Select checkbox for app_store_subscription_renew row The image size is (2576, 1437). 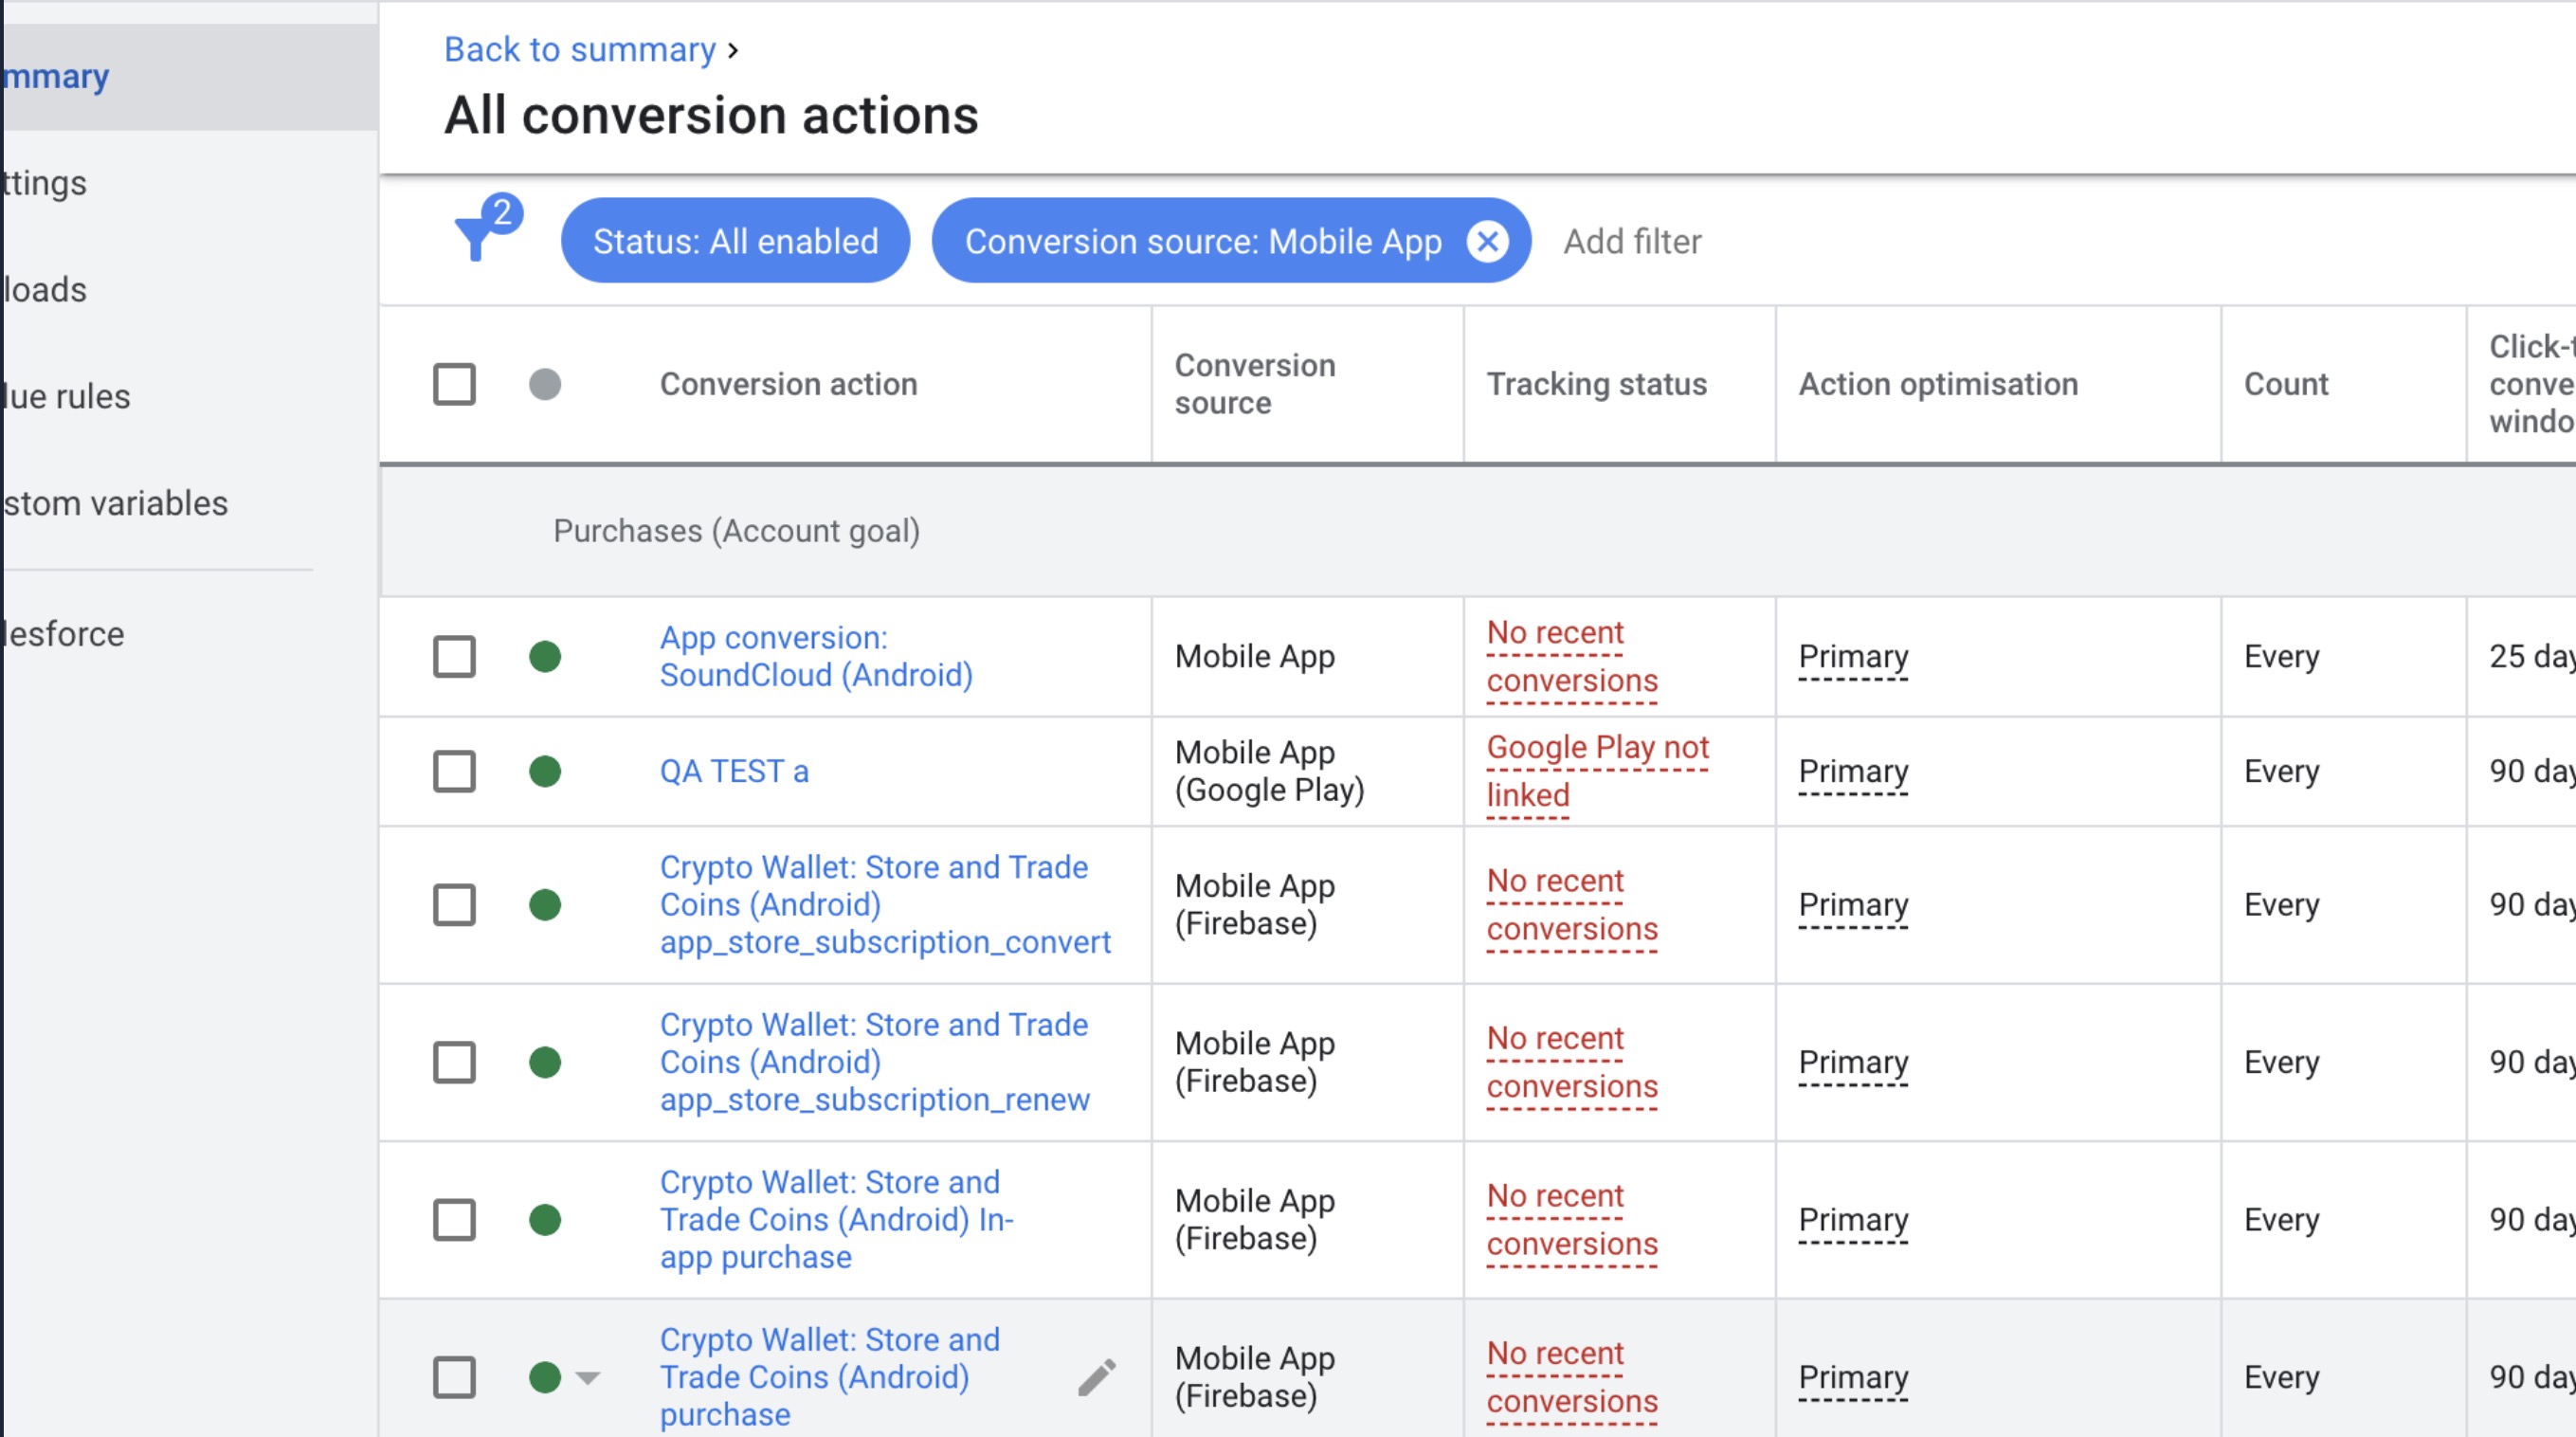(454, 1062)
